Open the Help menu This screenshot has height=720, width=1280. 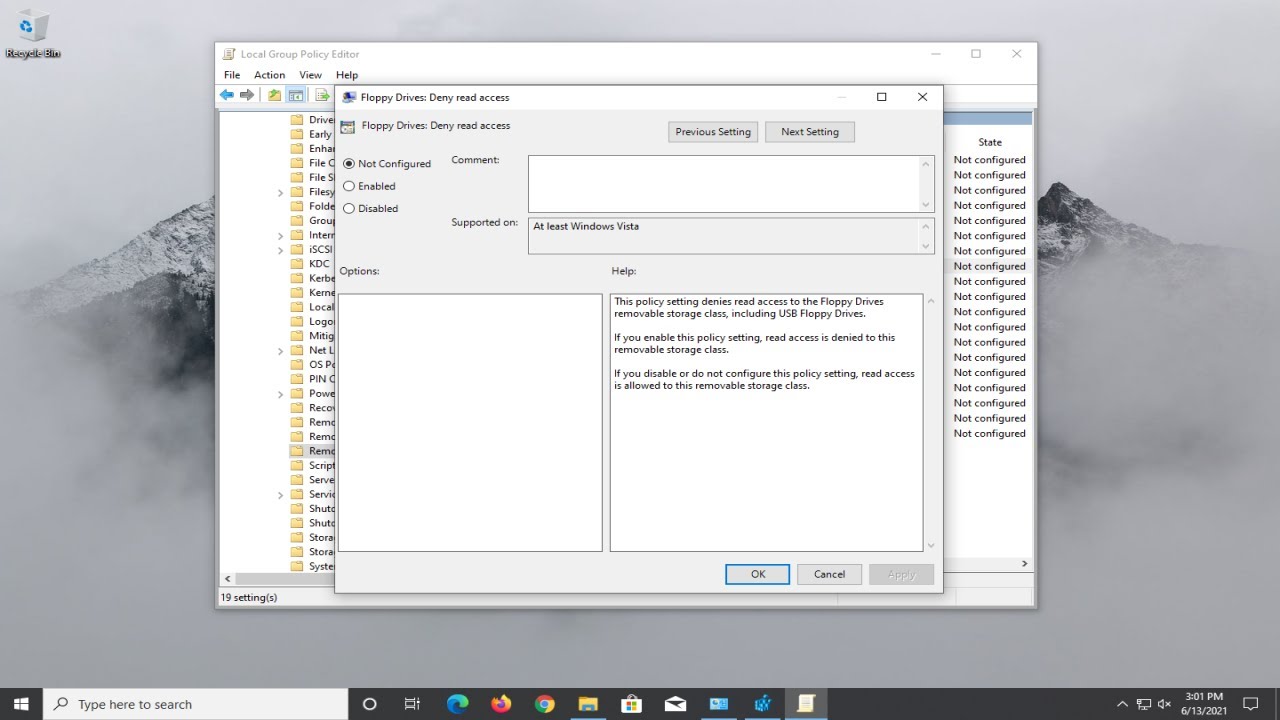tap(347, 75)
